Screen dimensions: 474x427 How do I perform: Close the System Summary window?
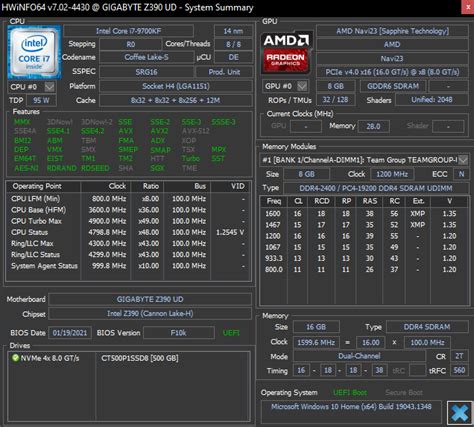[x=468, y=7]
